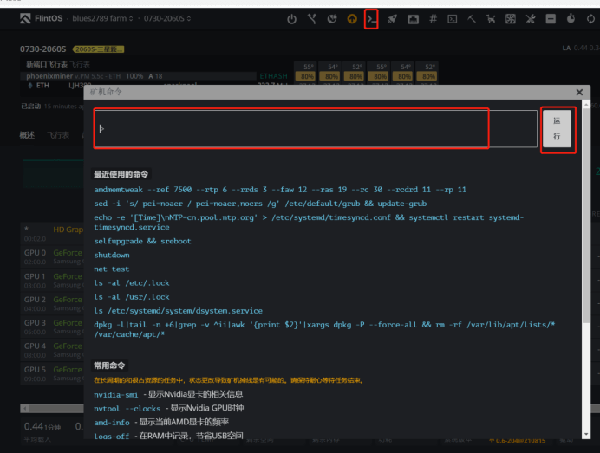Click the Run (运行) button
Viewport: 600px width, 453px height.
click(557, 129)
